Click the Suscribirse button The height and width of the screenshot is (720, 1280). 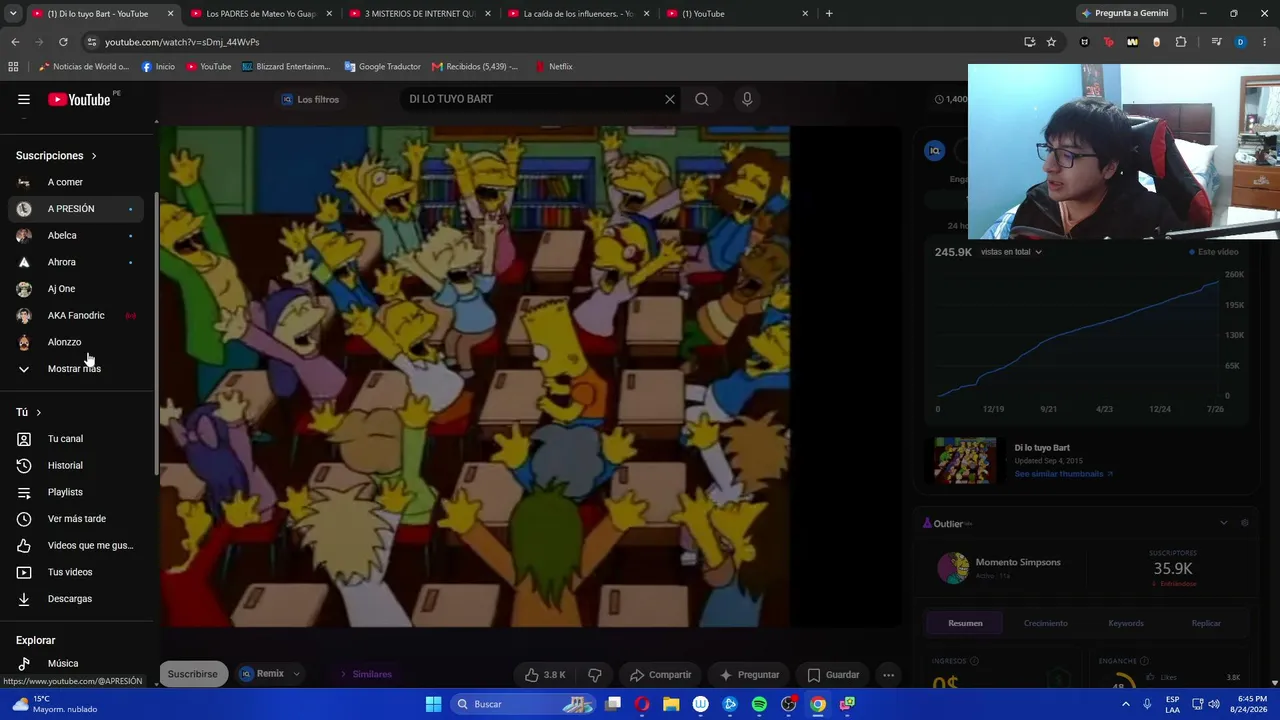(192, 674)
